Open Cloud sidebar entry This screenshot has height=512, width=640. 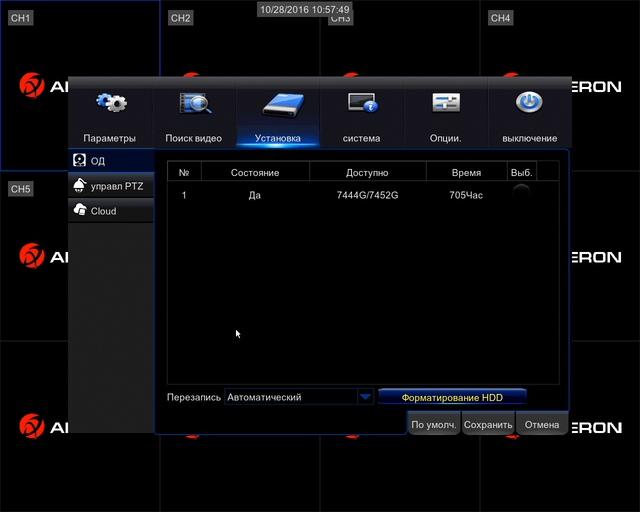tap(111, 211)
